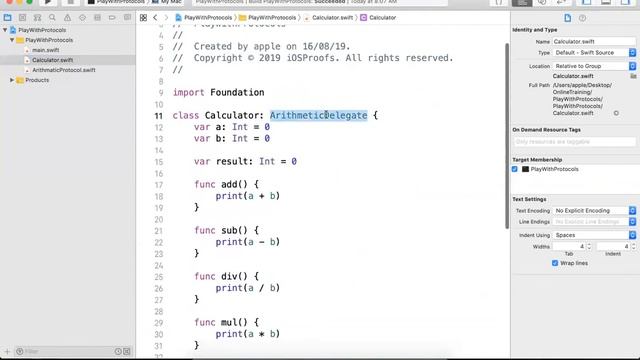Add a new file with plus button
The width and height of the screenshot is (640, 360).
tap(7, 351)
